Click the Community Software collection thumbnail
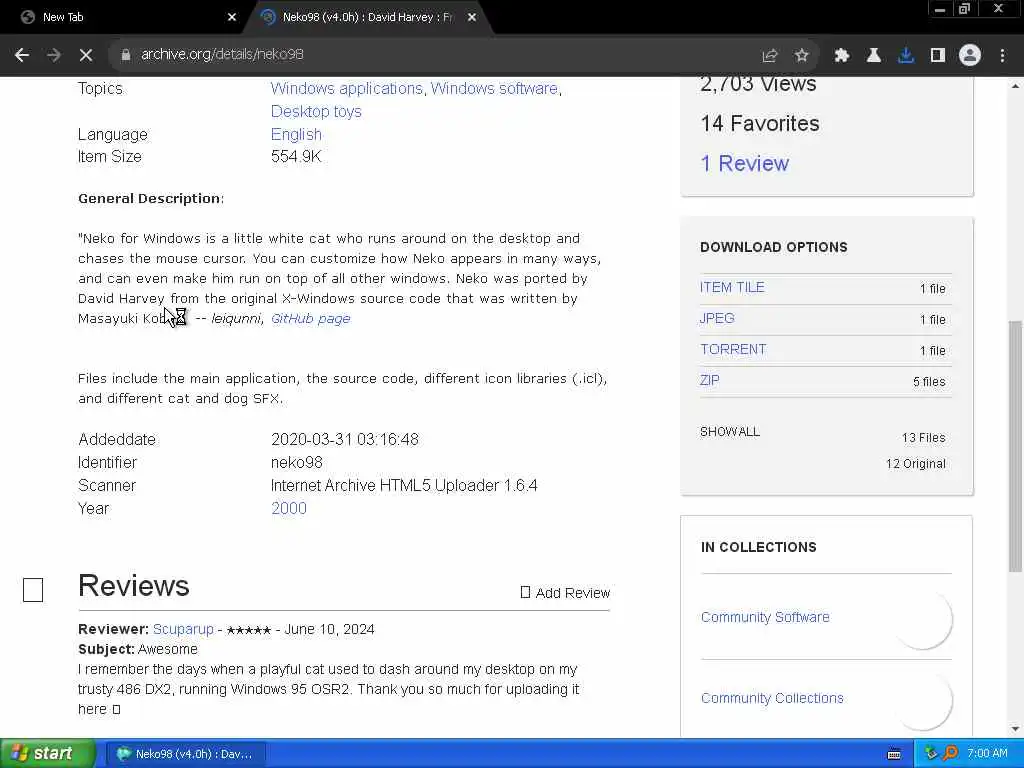The image size is (1024, 768). click(923, 619)
